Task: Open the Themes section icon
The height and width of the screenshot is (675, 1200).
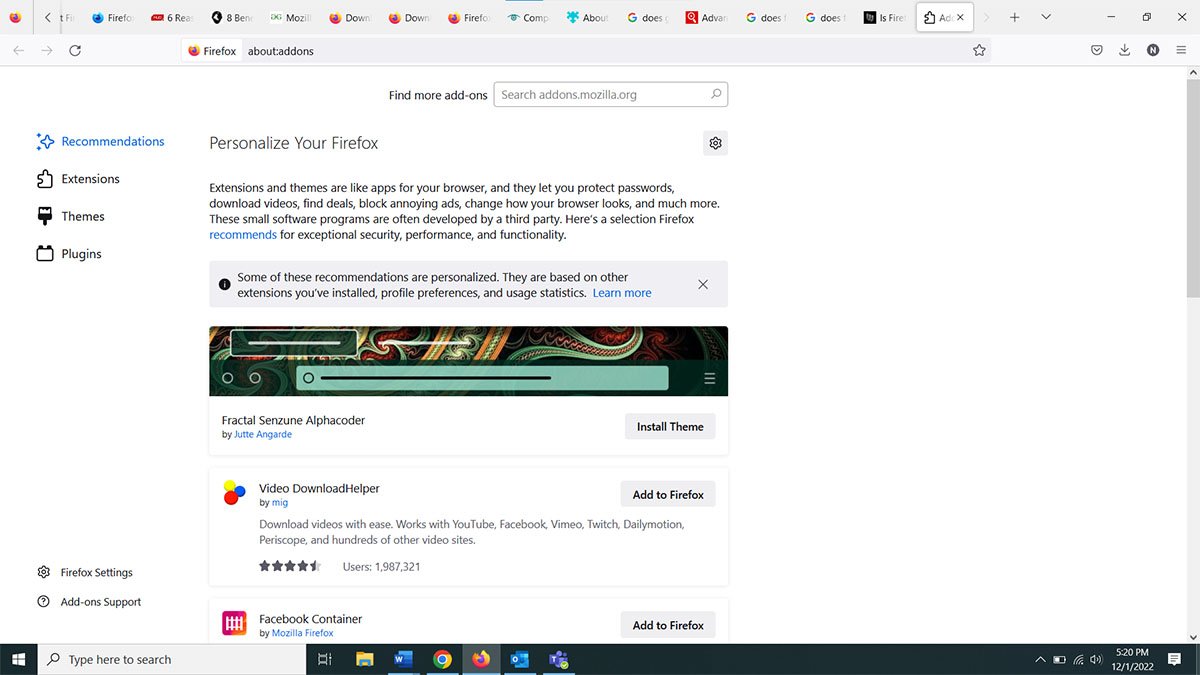Action: tap(44, 216)
